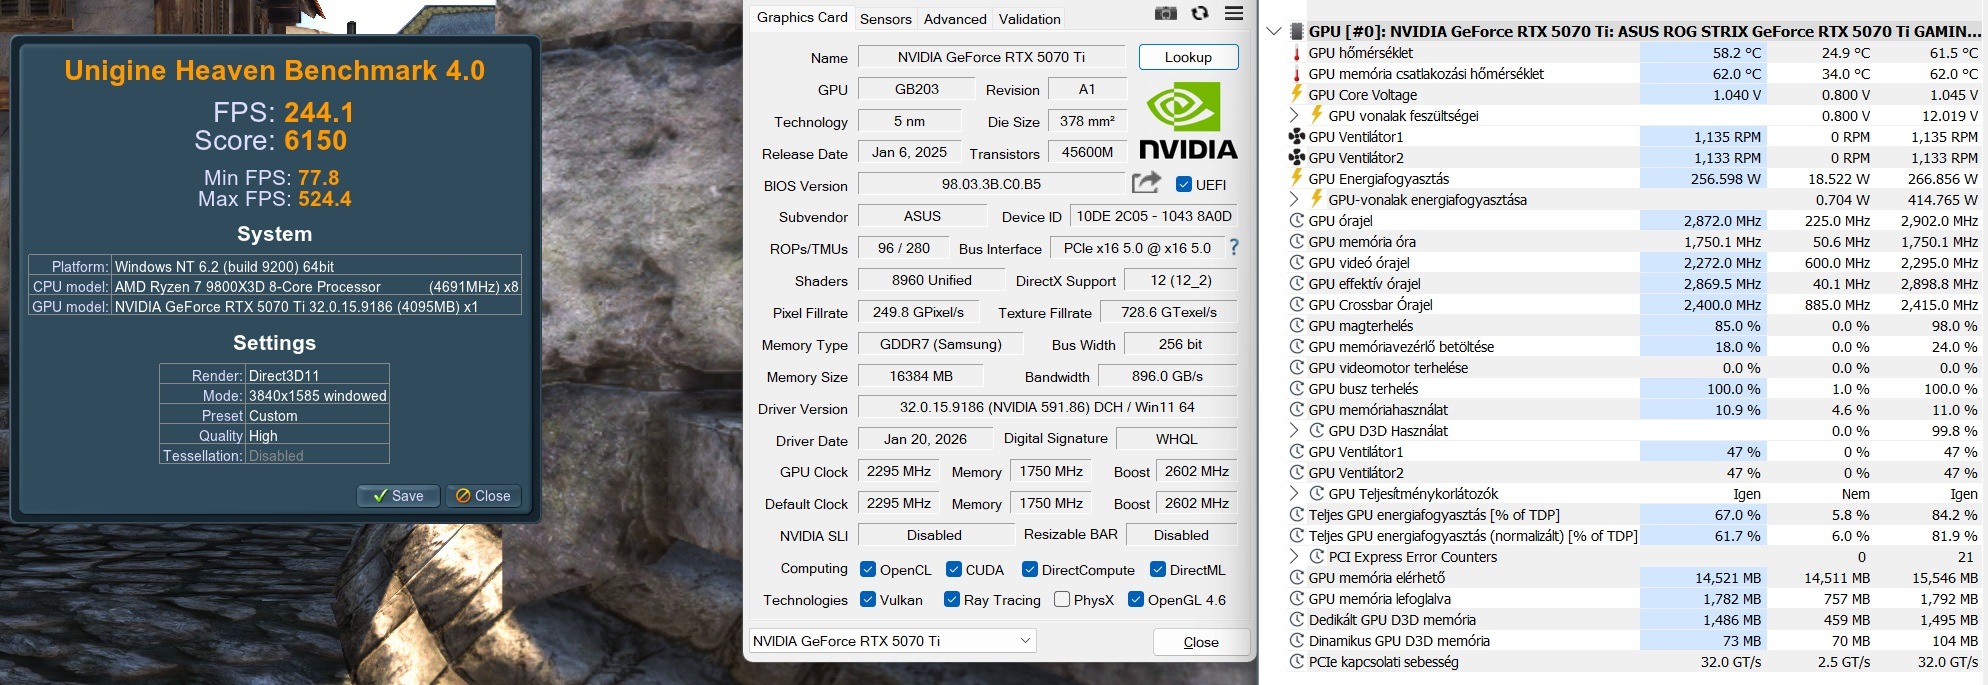Select the GPU memóriavezérlő betöltése row

click(1634, 347)
